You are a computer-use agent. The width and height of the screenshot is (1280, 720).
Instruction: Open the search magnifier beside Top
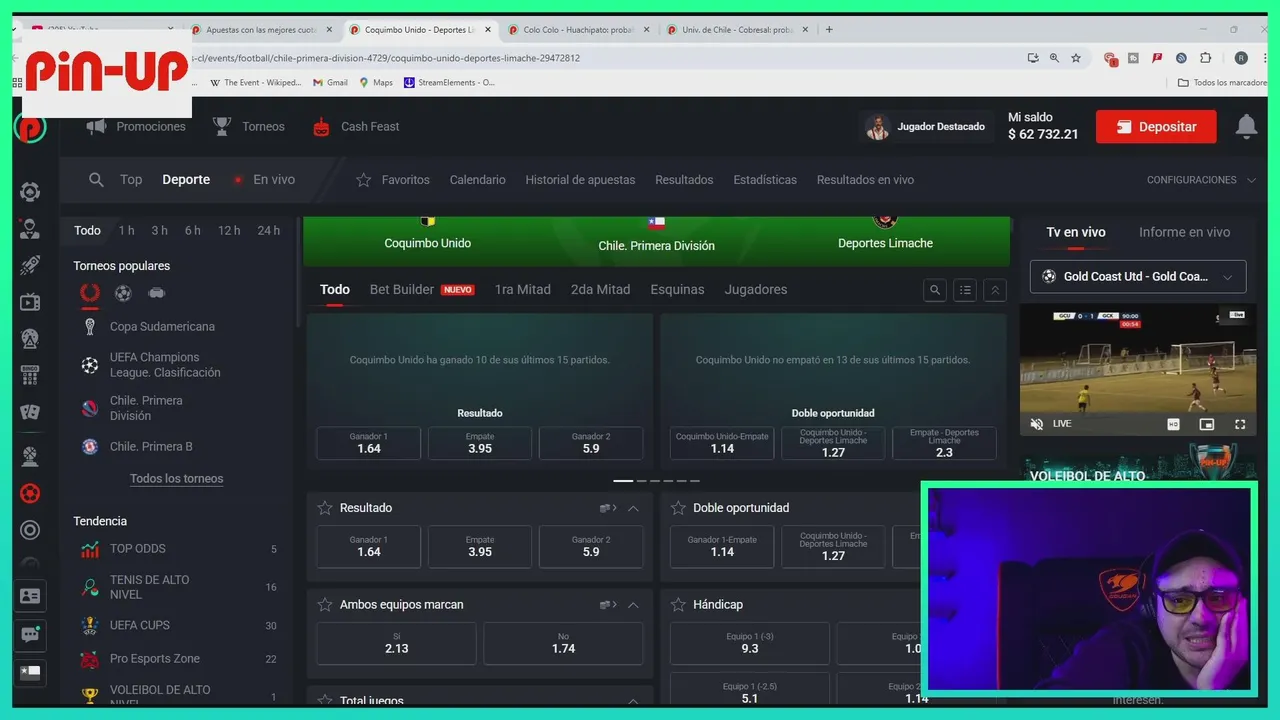pos(96,180)
